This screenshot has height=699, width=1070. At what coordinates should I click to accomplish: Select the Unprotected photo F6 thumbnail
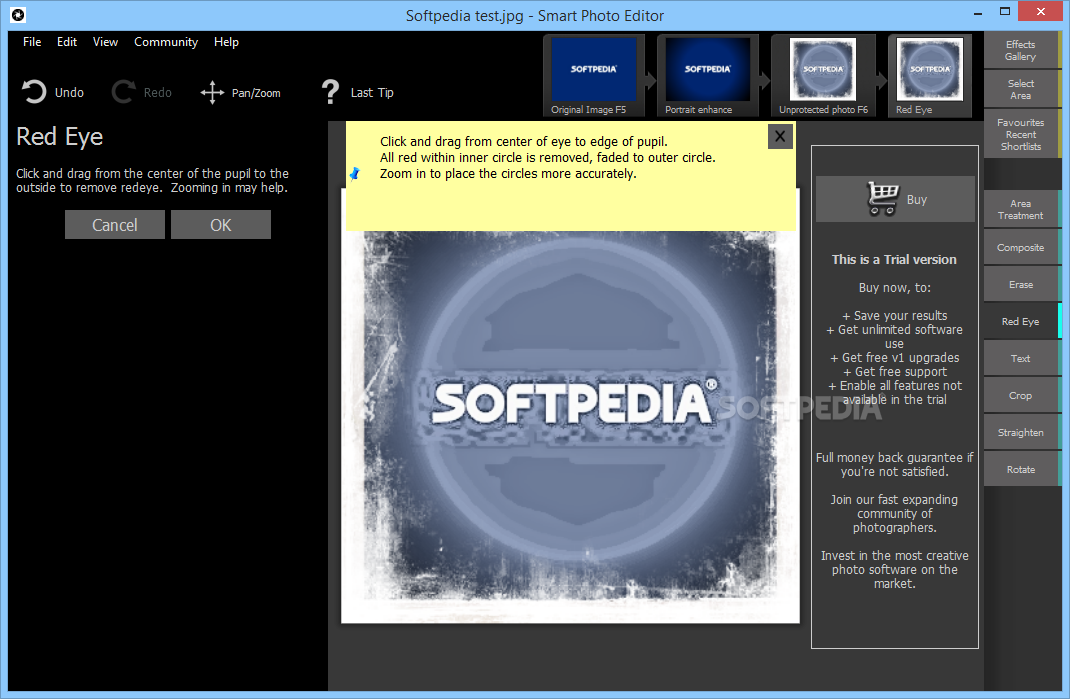[822, 76]
